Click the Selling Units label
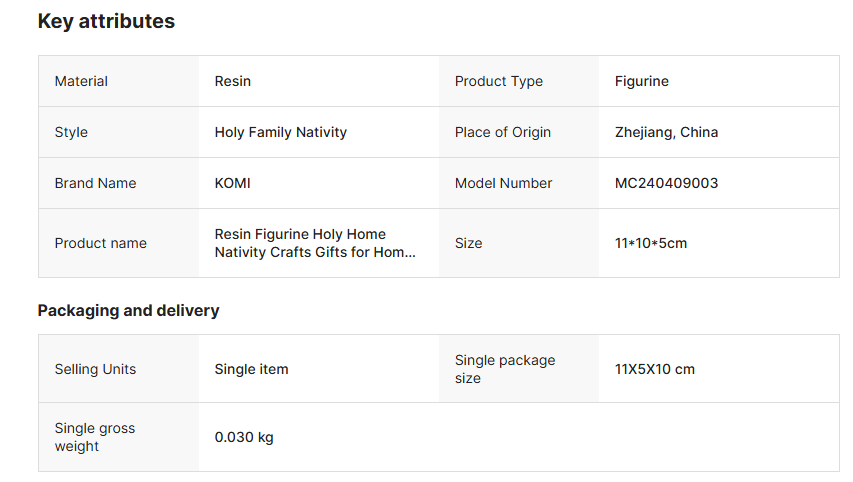 pos(95,369)
